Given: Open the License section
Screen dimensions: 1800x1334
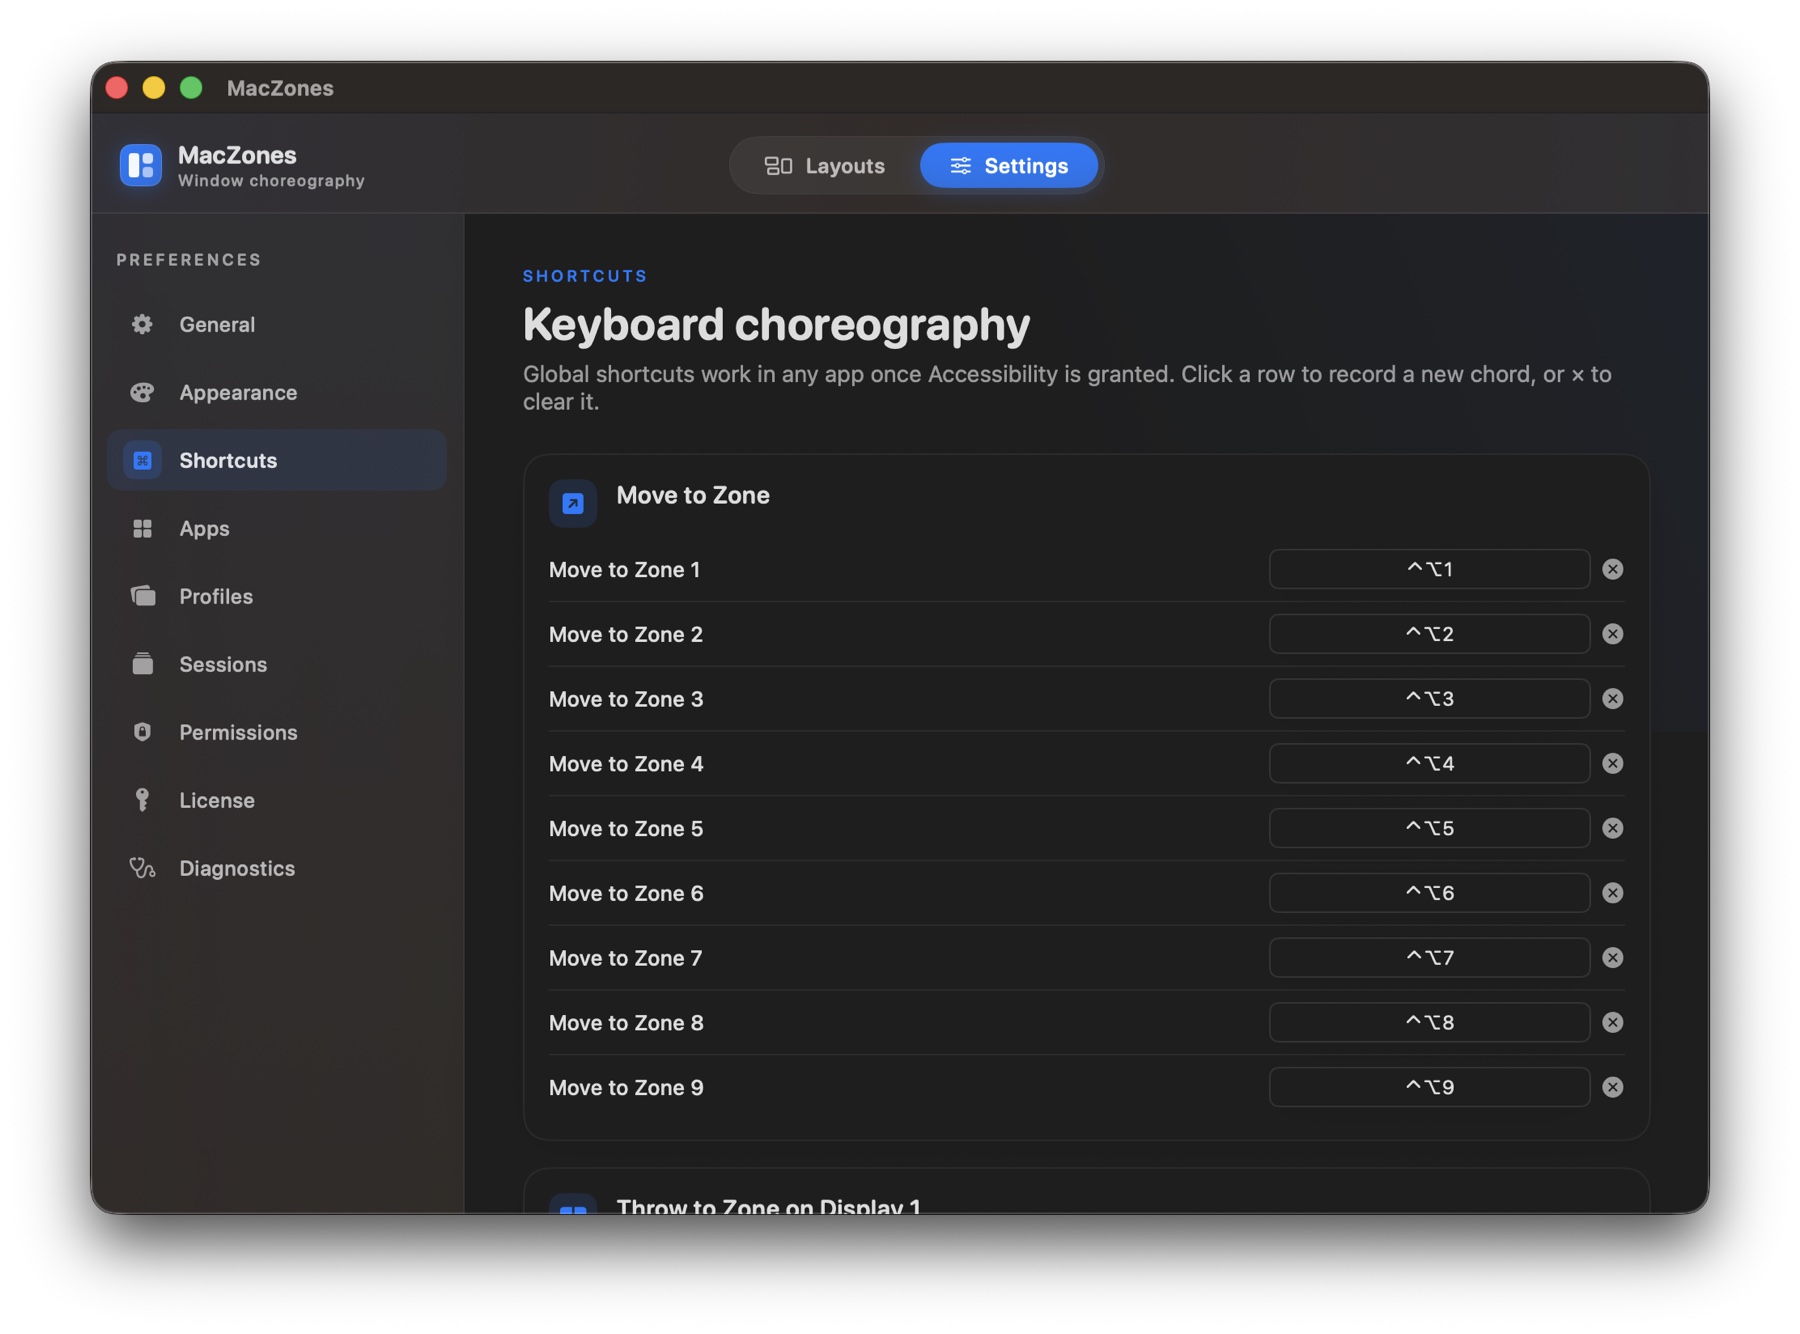Looking at the screenshot, I should point(277,800).
